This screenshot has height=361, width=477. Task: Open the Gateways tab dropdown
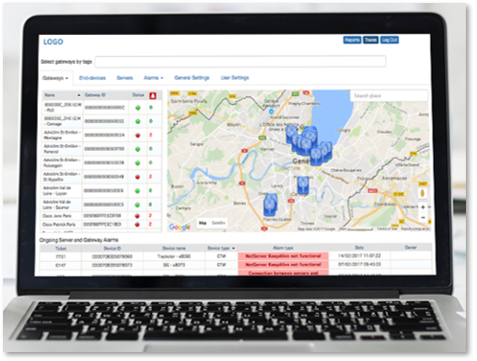pyautogui.click(x=55, y=78)
